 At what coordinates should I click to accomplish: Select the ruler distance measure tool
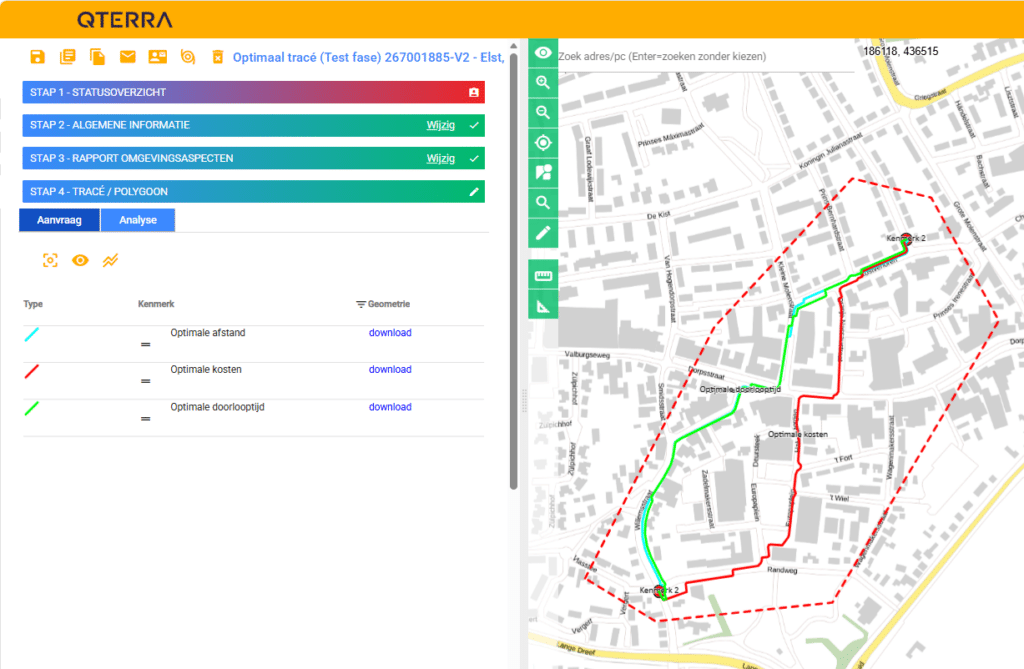click(x=543, y=276)
